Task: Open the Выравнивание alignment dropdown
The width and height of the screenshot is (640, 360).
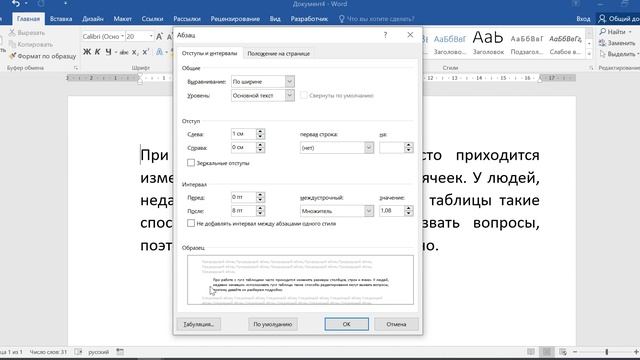Action: (289, 82)
